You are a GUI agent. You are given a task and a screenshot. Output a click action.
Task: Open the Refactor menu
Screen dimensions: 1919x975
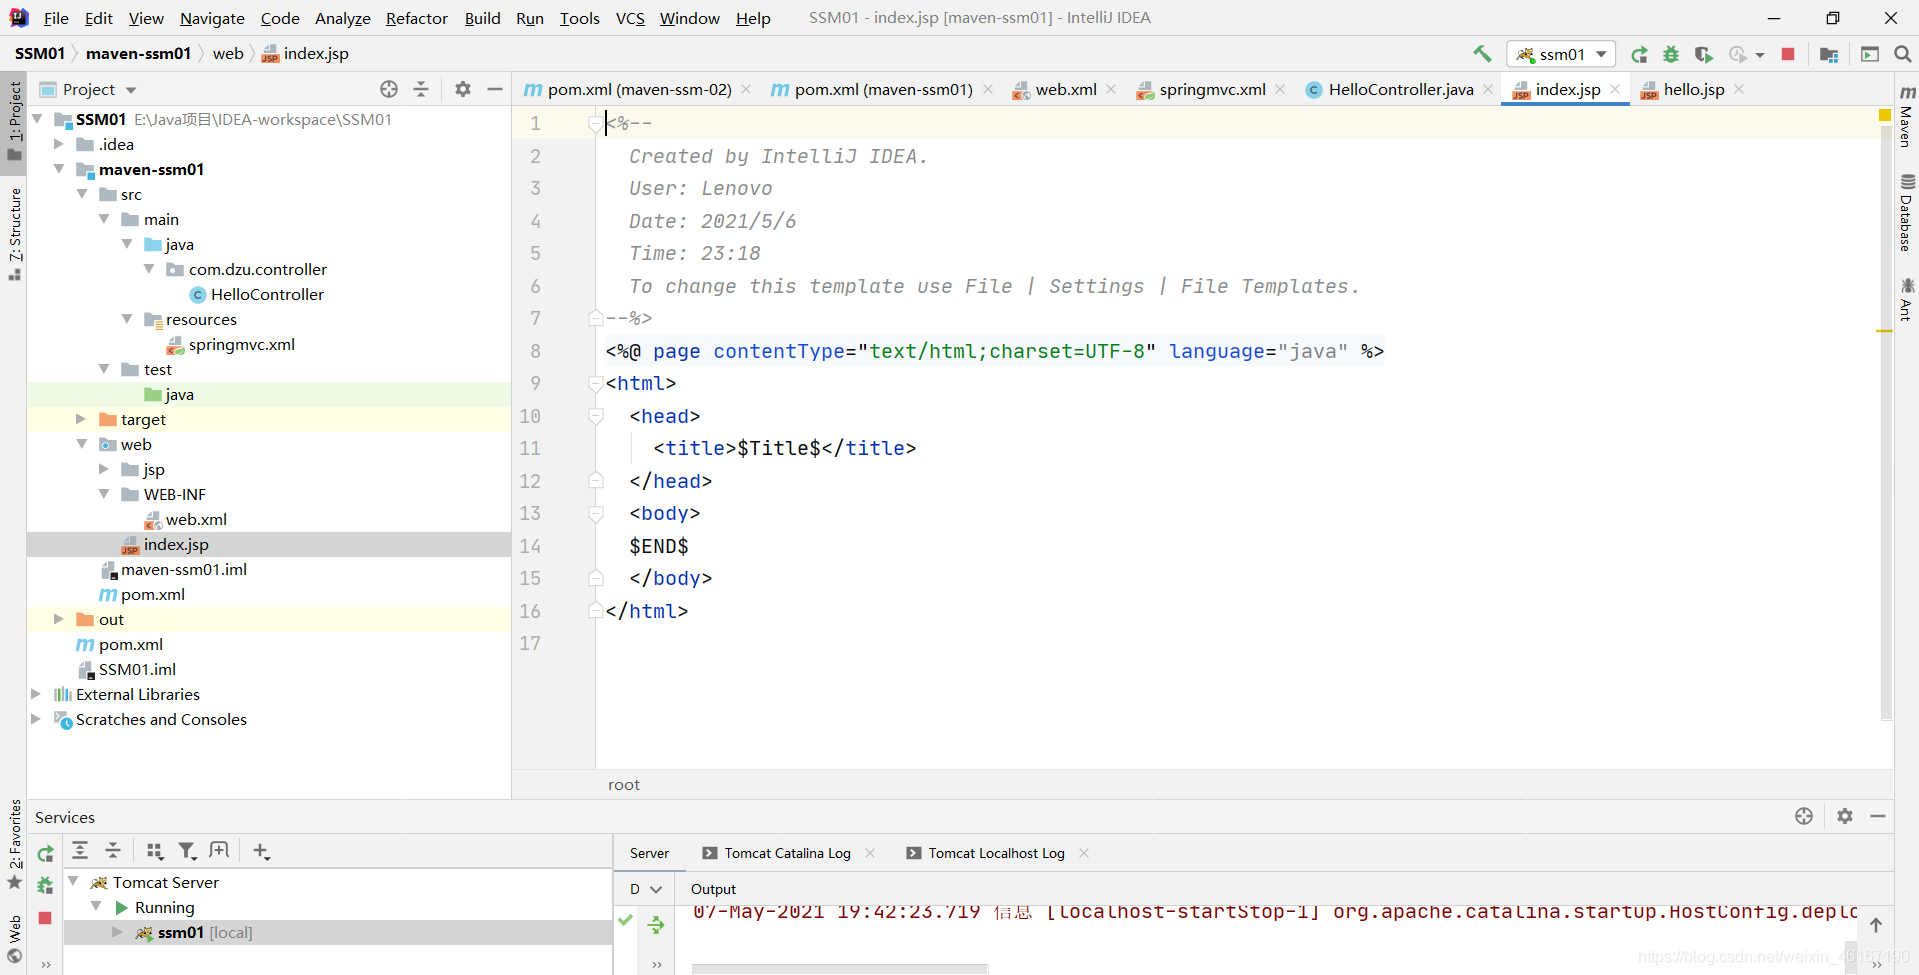coord(417,18)
